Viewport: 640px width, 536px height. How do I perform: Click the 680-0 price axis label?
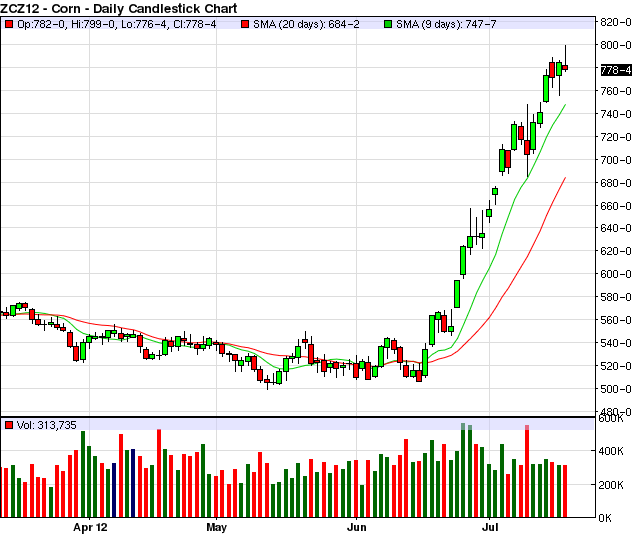(616, 183)
